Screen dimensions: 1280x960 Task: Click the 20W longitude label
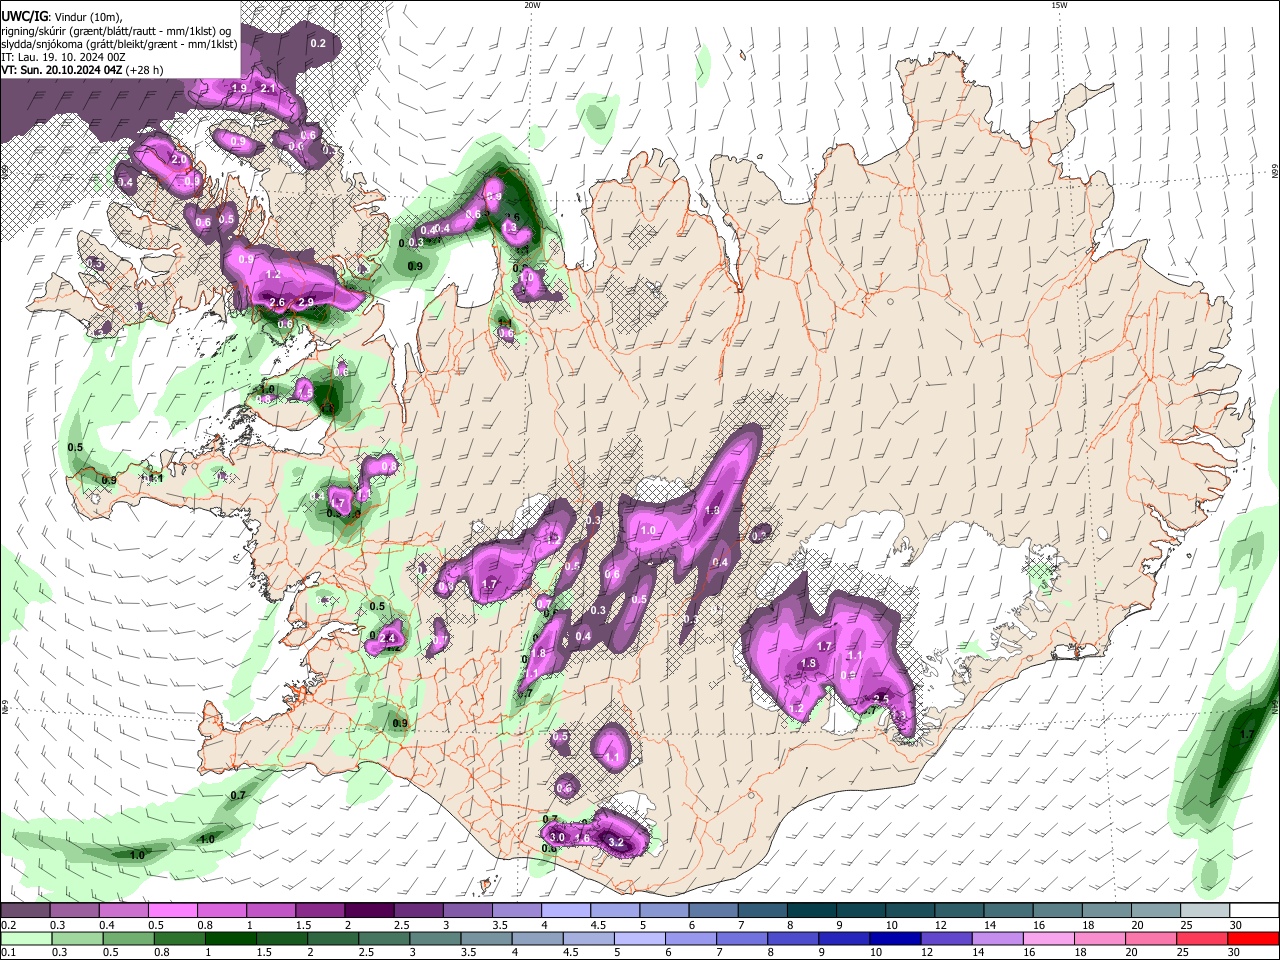(x=532, y=5)
